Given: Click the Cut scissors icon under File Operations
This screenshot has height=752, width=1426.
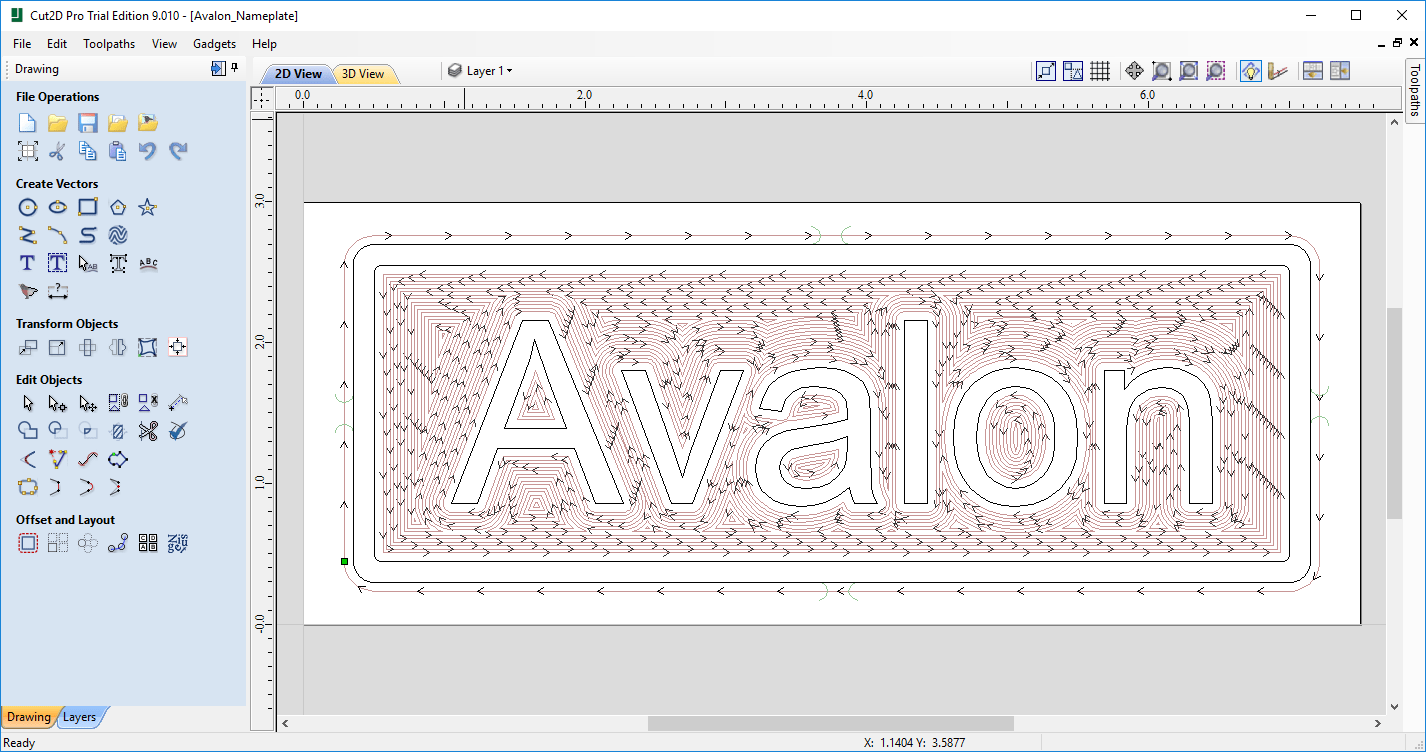Looking at the screenshot, I should pos(57,151).
